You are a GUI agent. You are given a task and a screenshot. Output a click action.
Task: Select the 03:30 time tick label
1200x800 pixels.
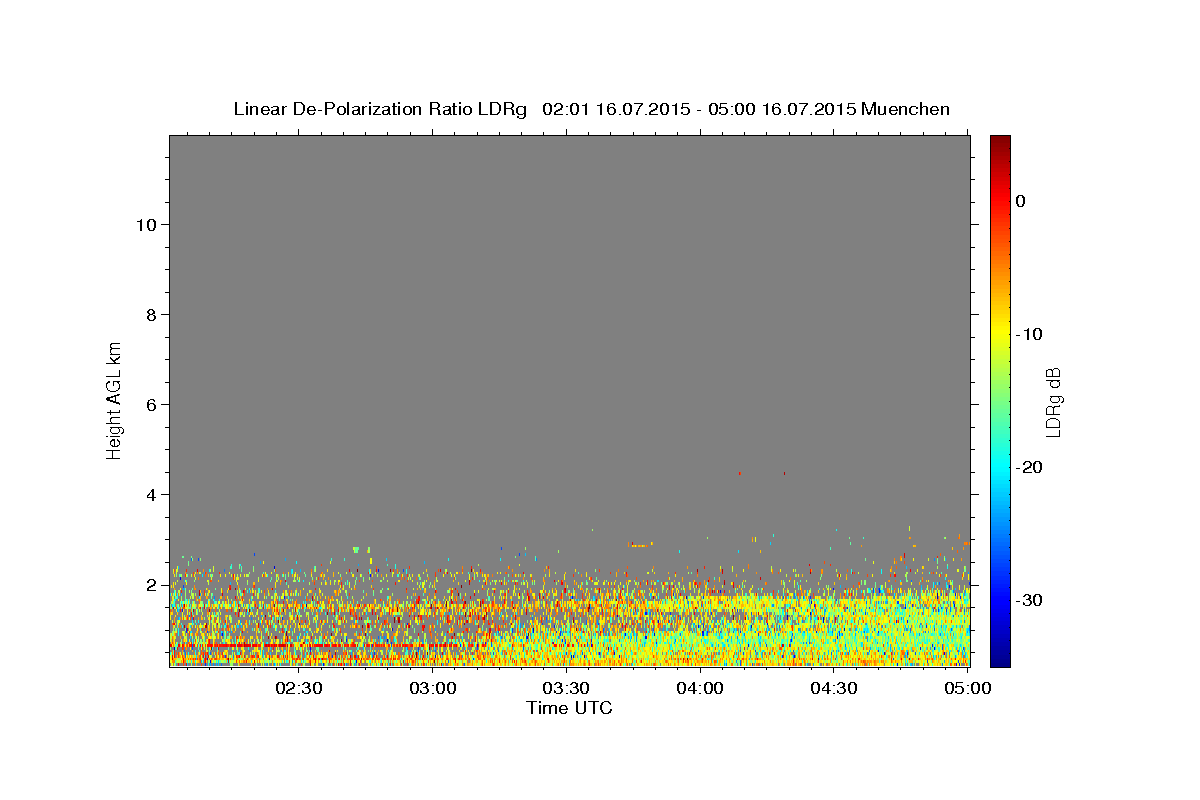tap(566, 688)
